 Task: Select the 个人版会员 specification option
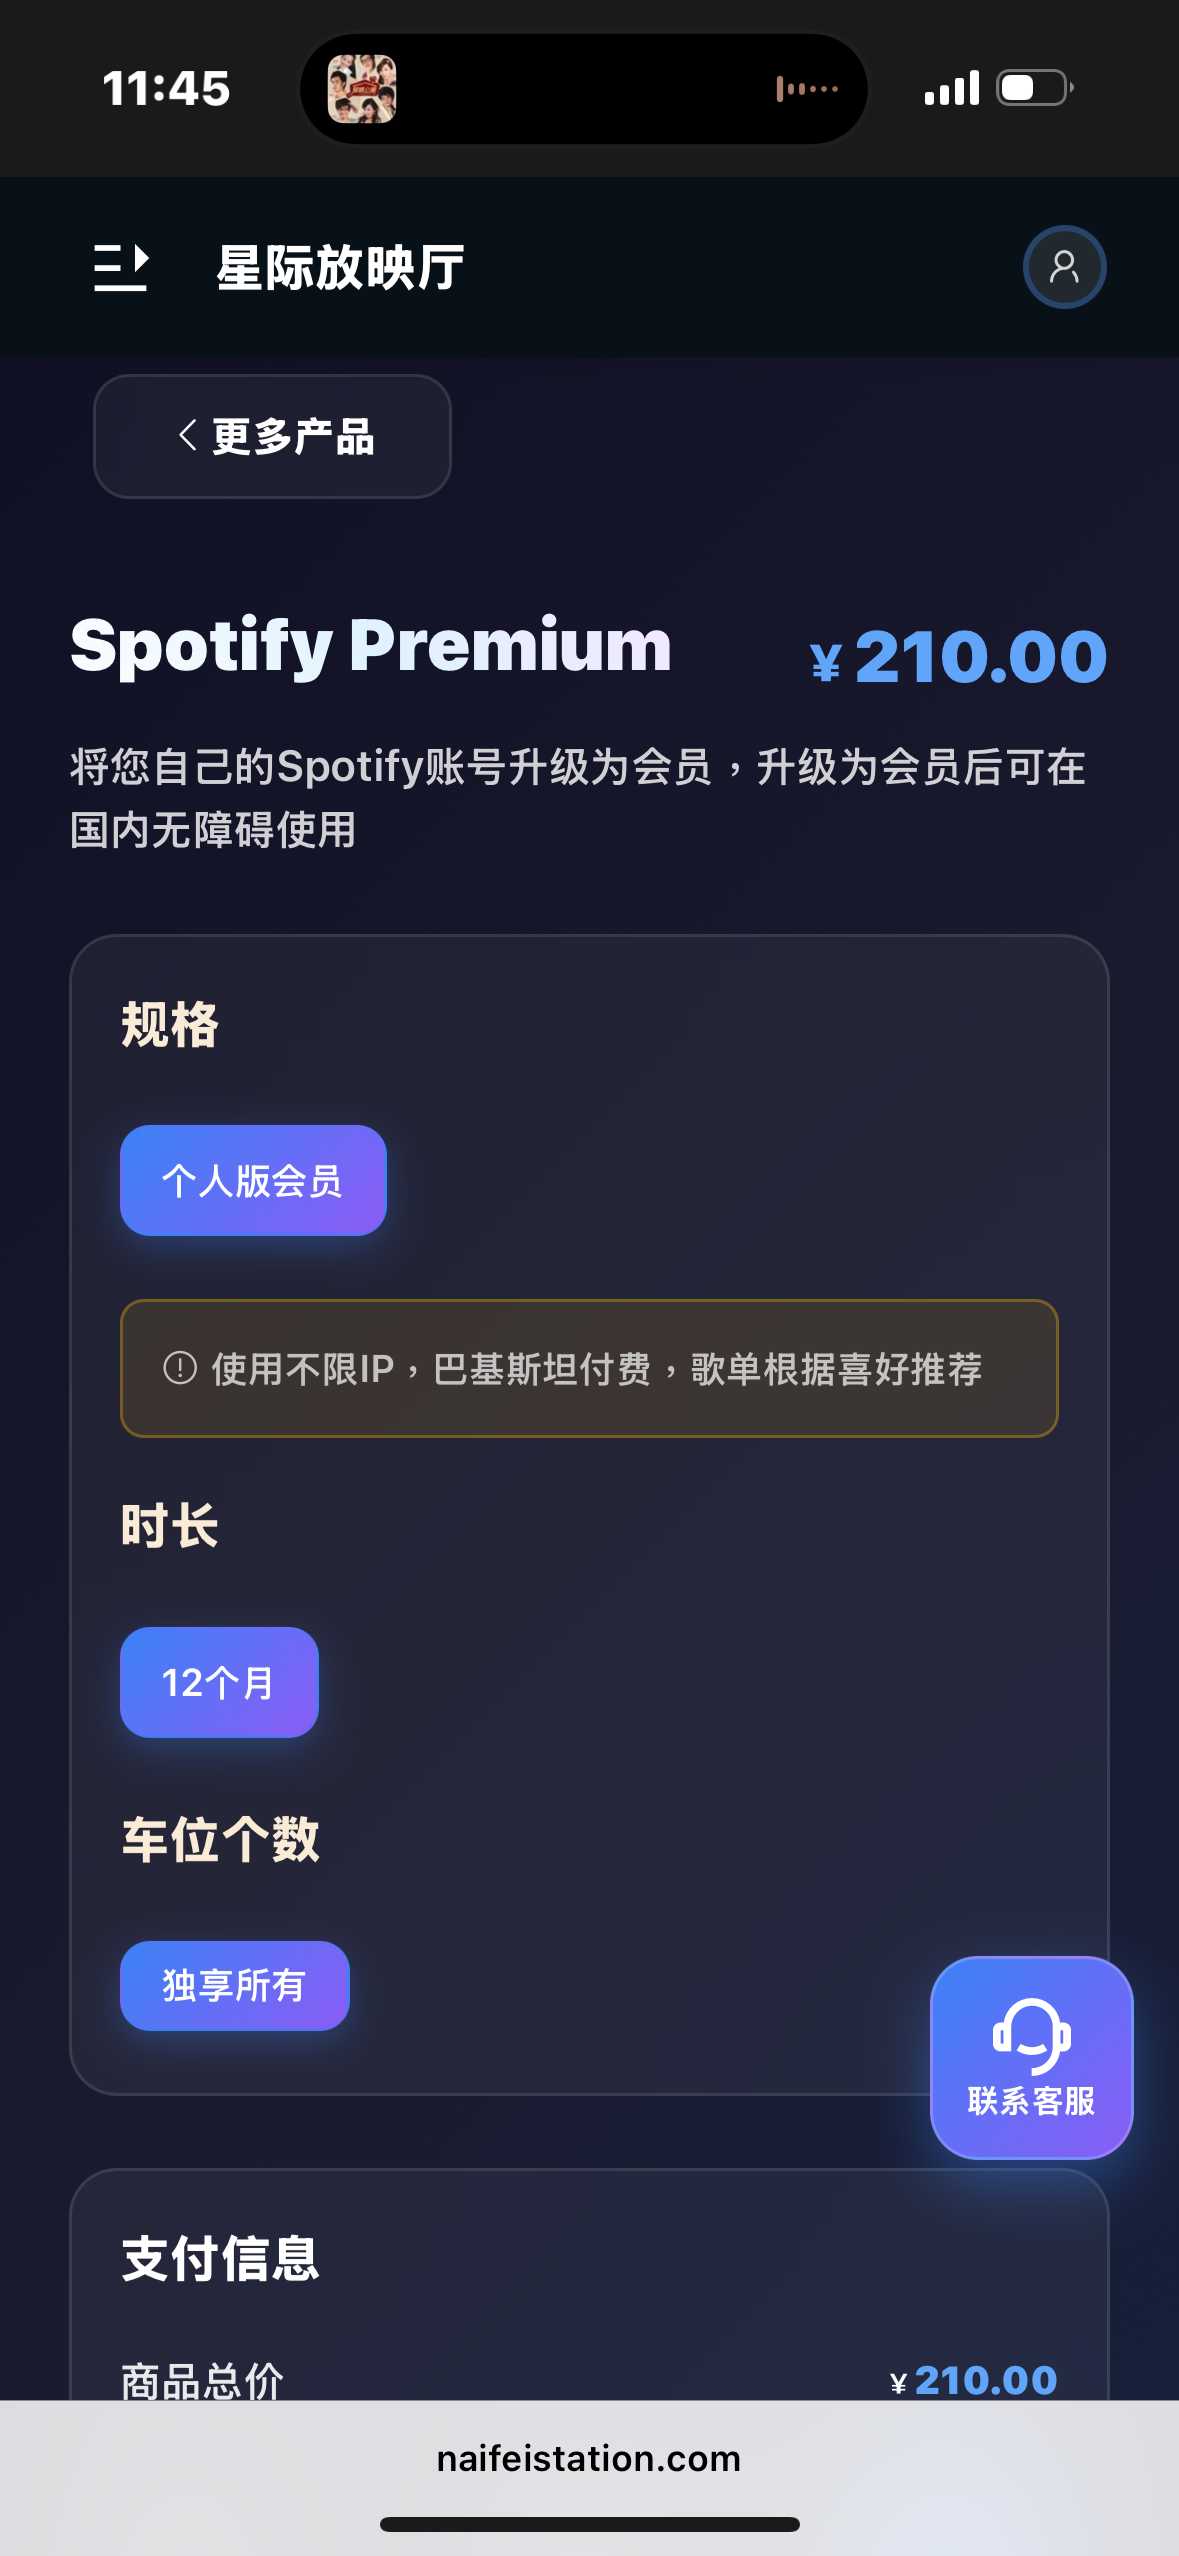click(x=253, y=1180)
